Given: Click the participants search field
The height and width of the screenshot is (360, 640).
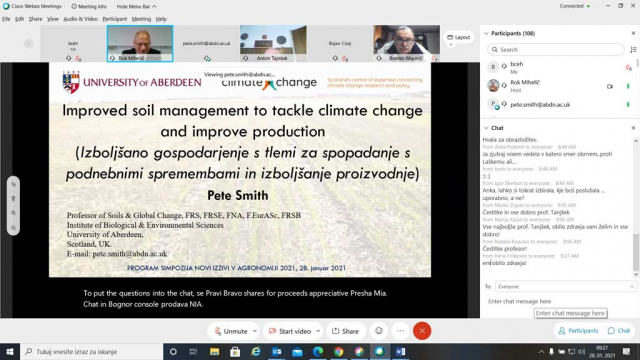Looking at the screenshot, I should pos(556,49).
